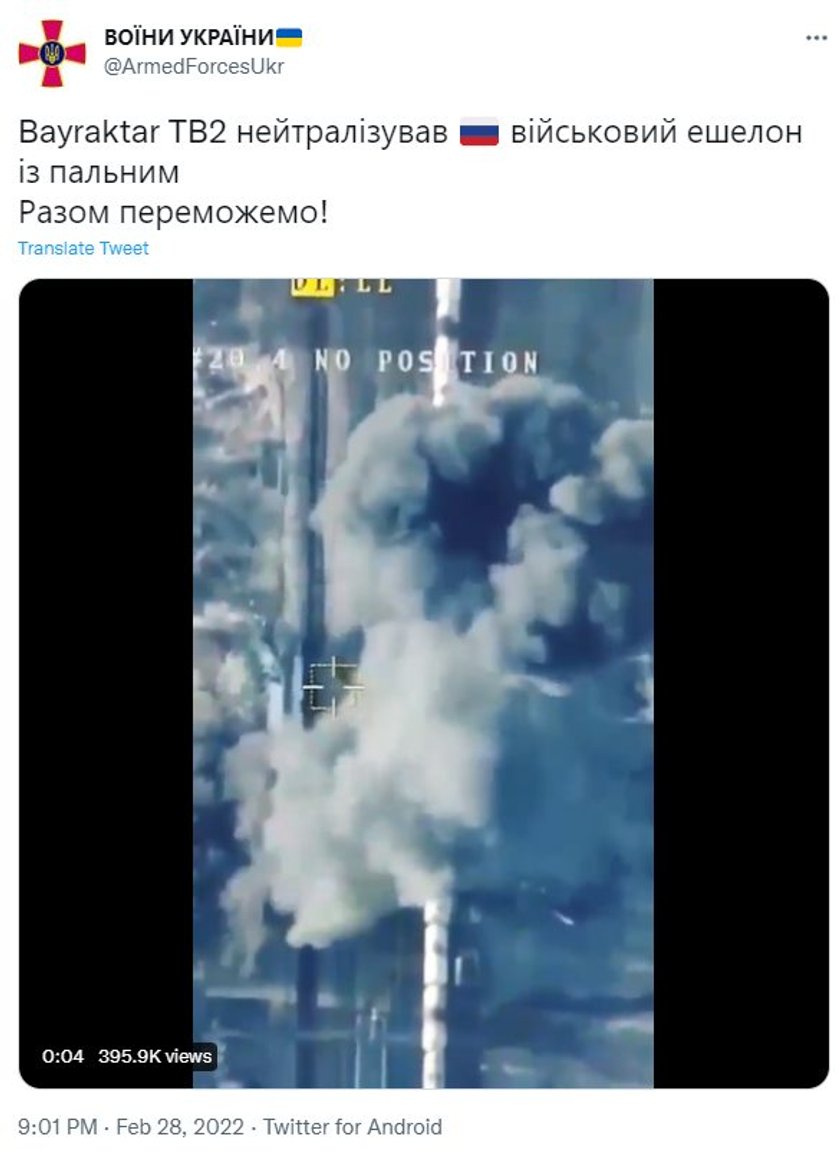Click the Translate Tweet link
The width and height of the screenshot is (840, 1154).
click(83, 248)
